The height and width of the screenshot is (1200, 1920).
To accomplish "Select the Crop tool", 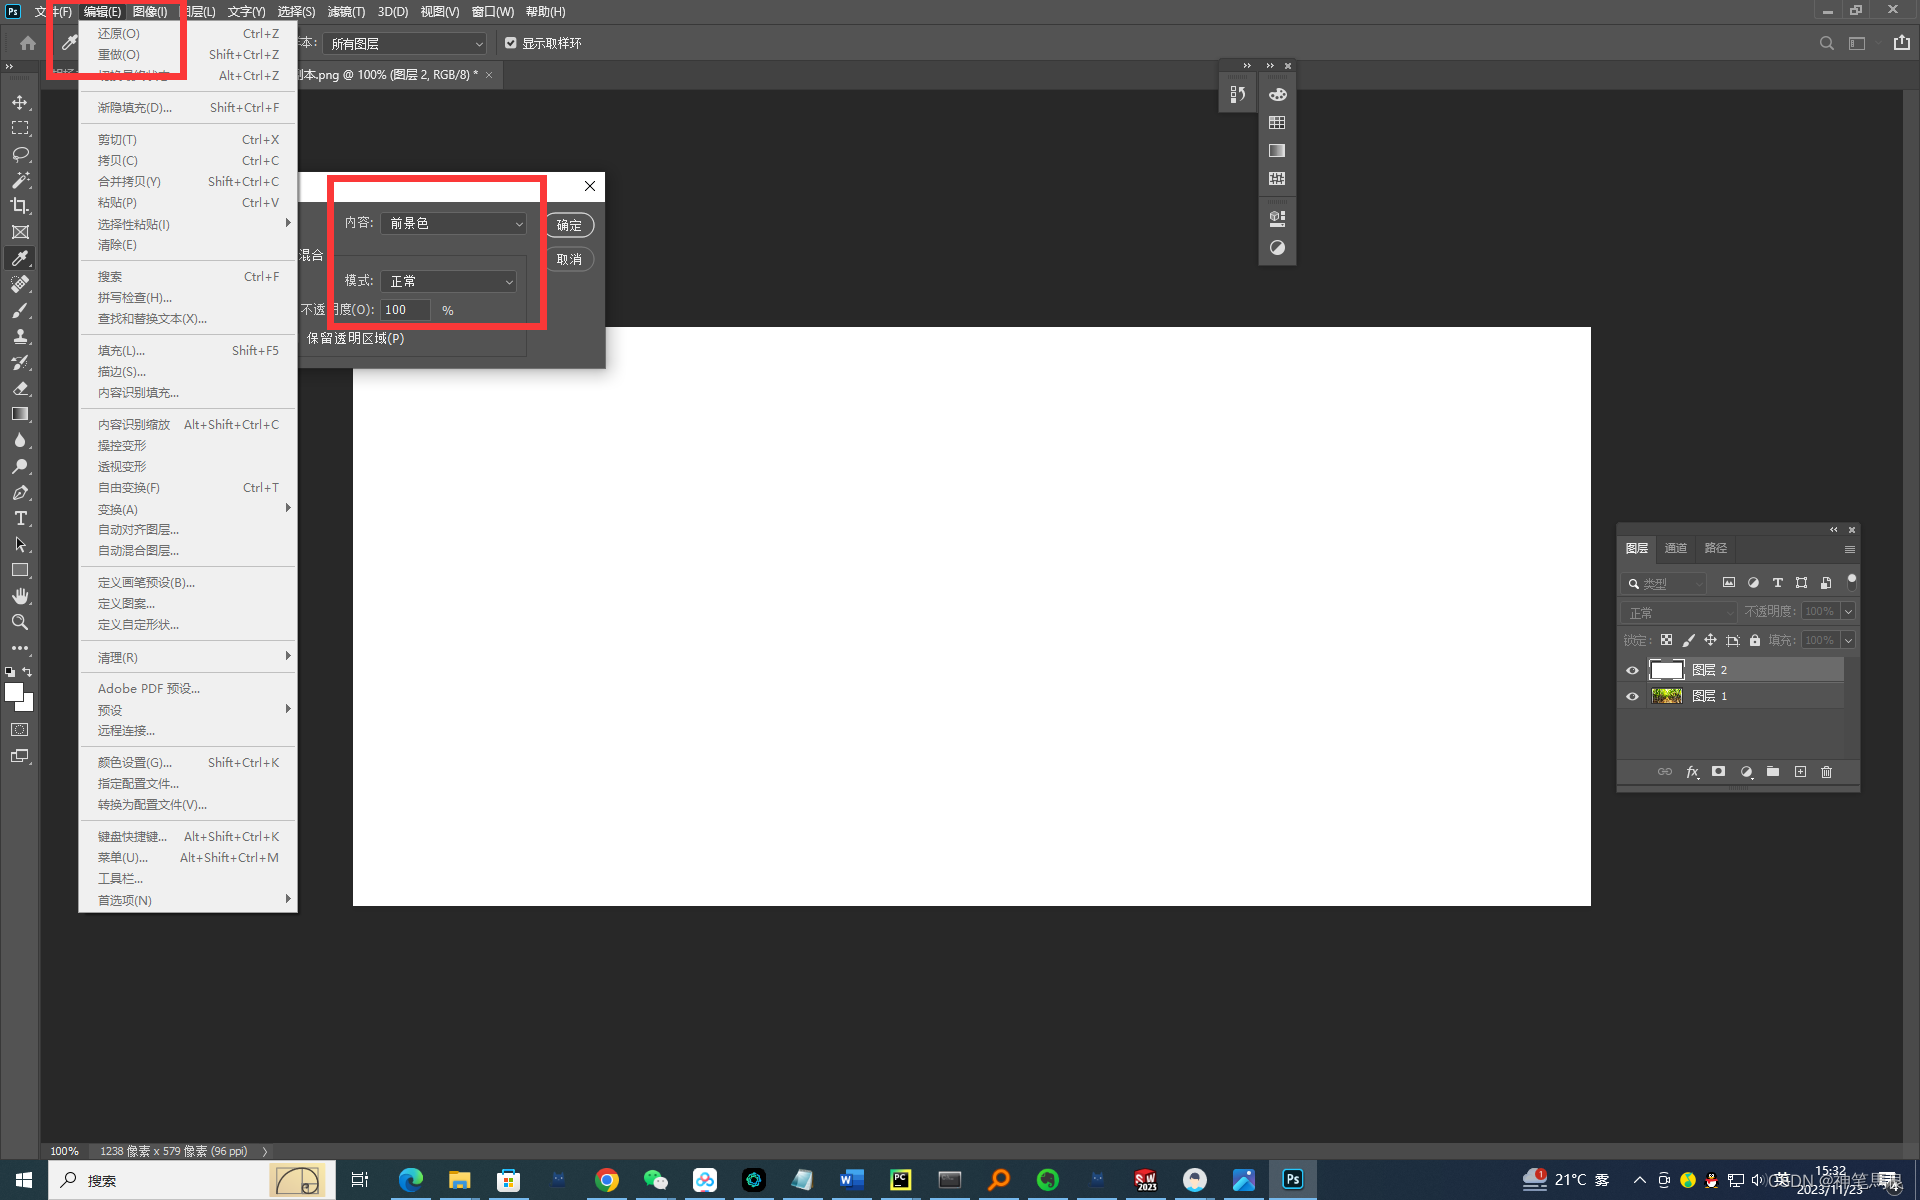I will [x=20, y=206].
